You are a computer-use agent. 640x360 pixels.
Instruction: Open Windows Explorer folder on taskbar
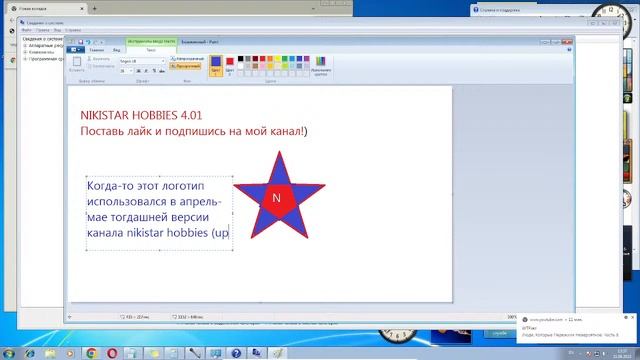point(50,353)
